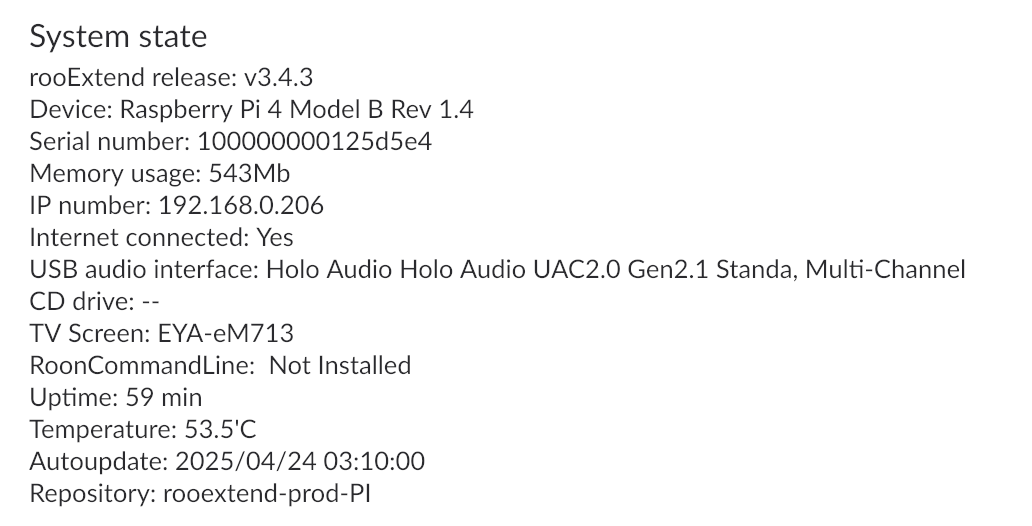Select the rooextend-prod-PI repository name
The width and height of the screenshot is (1032, 526).
pyautogui.click(x=267, y=494)
